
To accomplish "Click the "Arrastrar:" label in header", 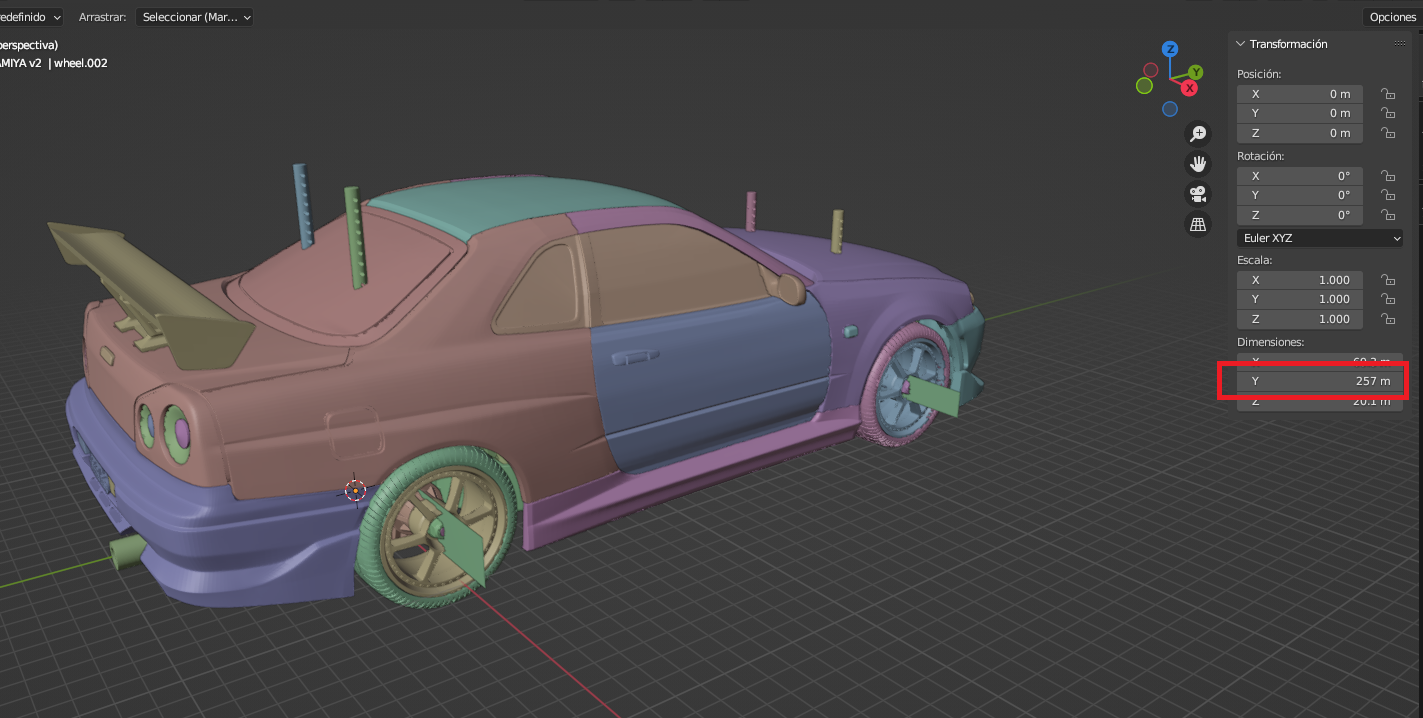I will coord(102,17).
